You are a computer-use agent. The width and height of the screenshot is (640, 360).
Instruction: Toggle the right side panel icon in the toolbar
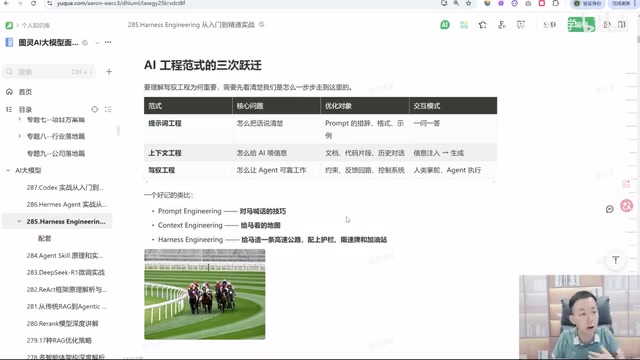622,25
